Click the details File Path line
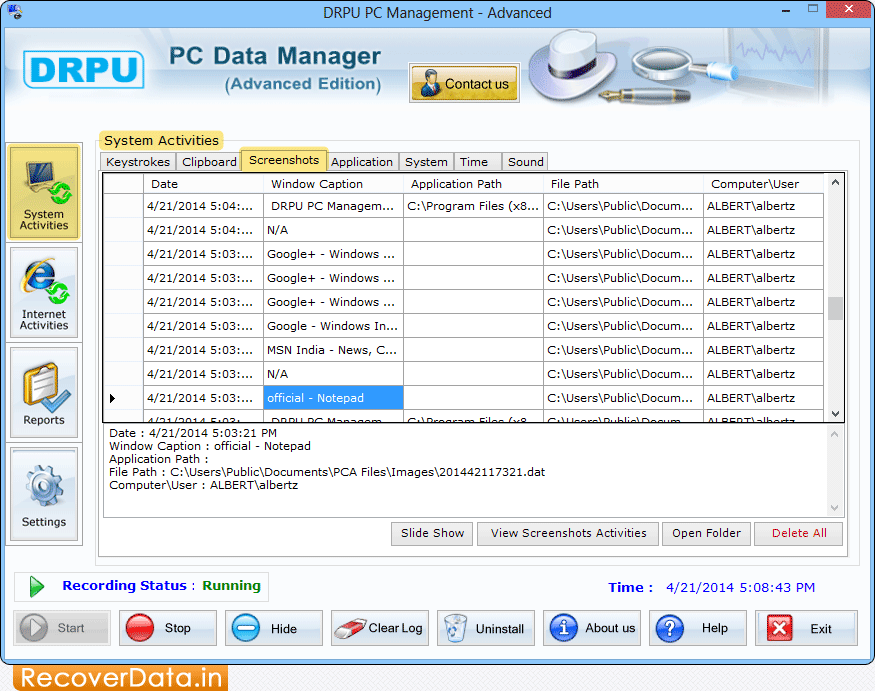The width and height of the screenshot is (875, 691). coord(327,472)
